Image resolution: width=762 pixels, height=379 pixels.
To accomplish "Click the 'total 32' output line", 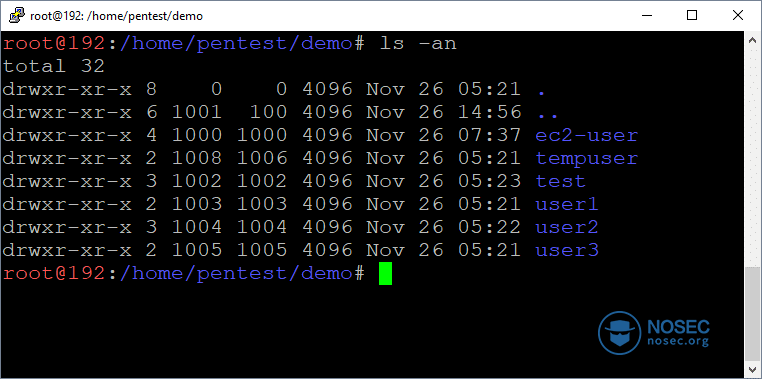I will pos(54,66).
